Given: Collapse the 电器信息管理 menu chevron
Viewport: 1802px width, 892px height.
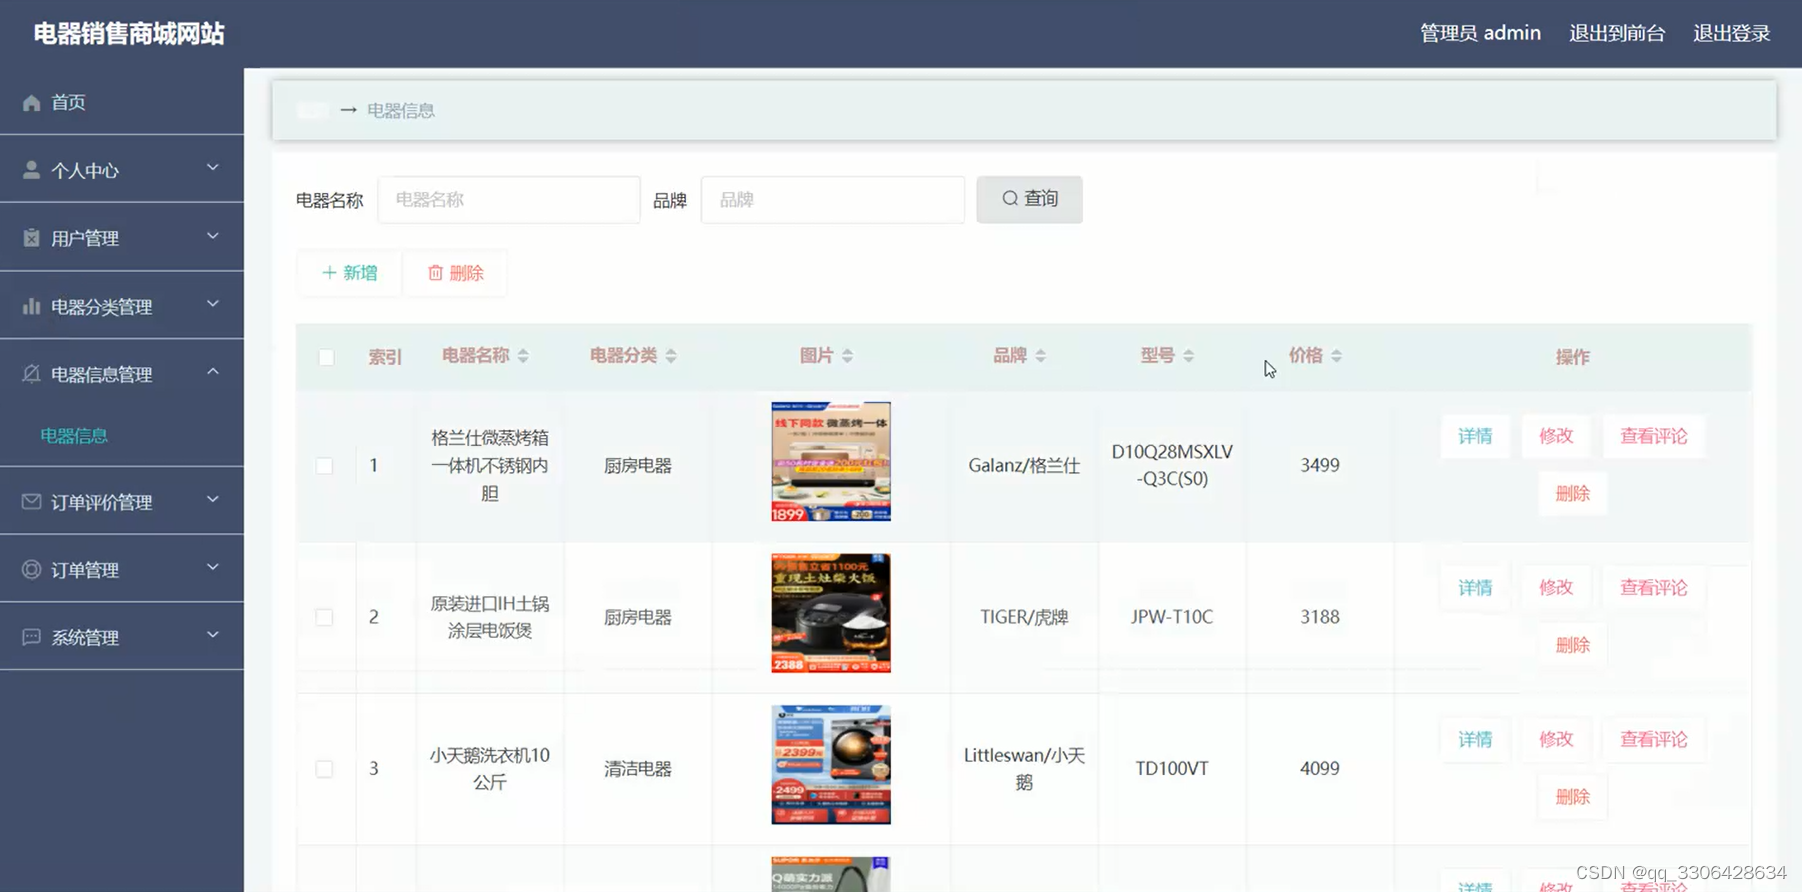Looking at the screenshot, I should pos(212,372).
